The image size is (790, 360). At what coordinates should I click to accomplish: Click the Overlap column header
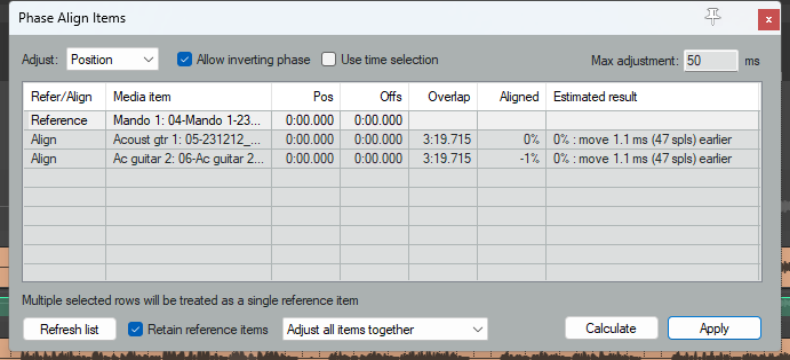coord(443,97)
